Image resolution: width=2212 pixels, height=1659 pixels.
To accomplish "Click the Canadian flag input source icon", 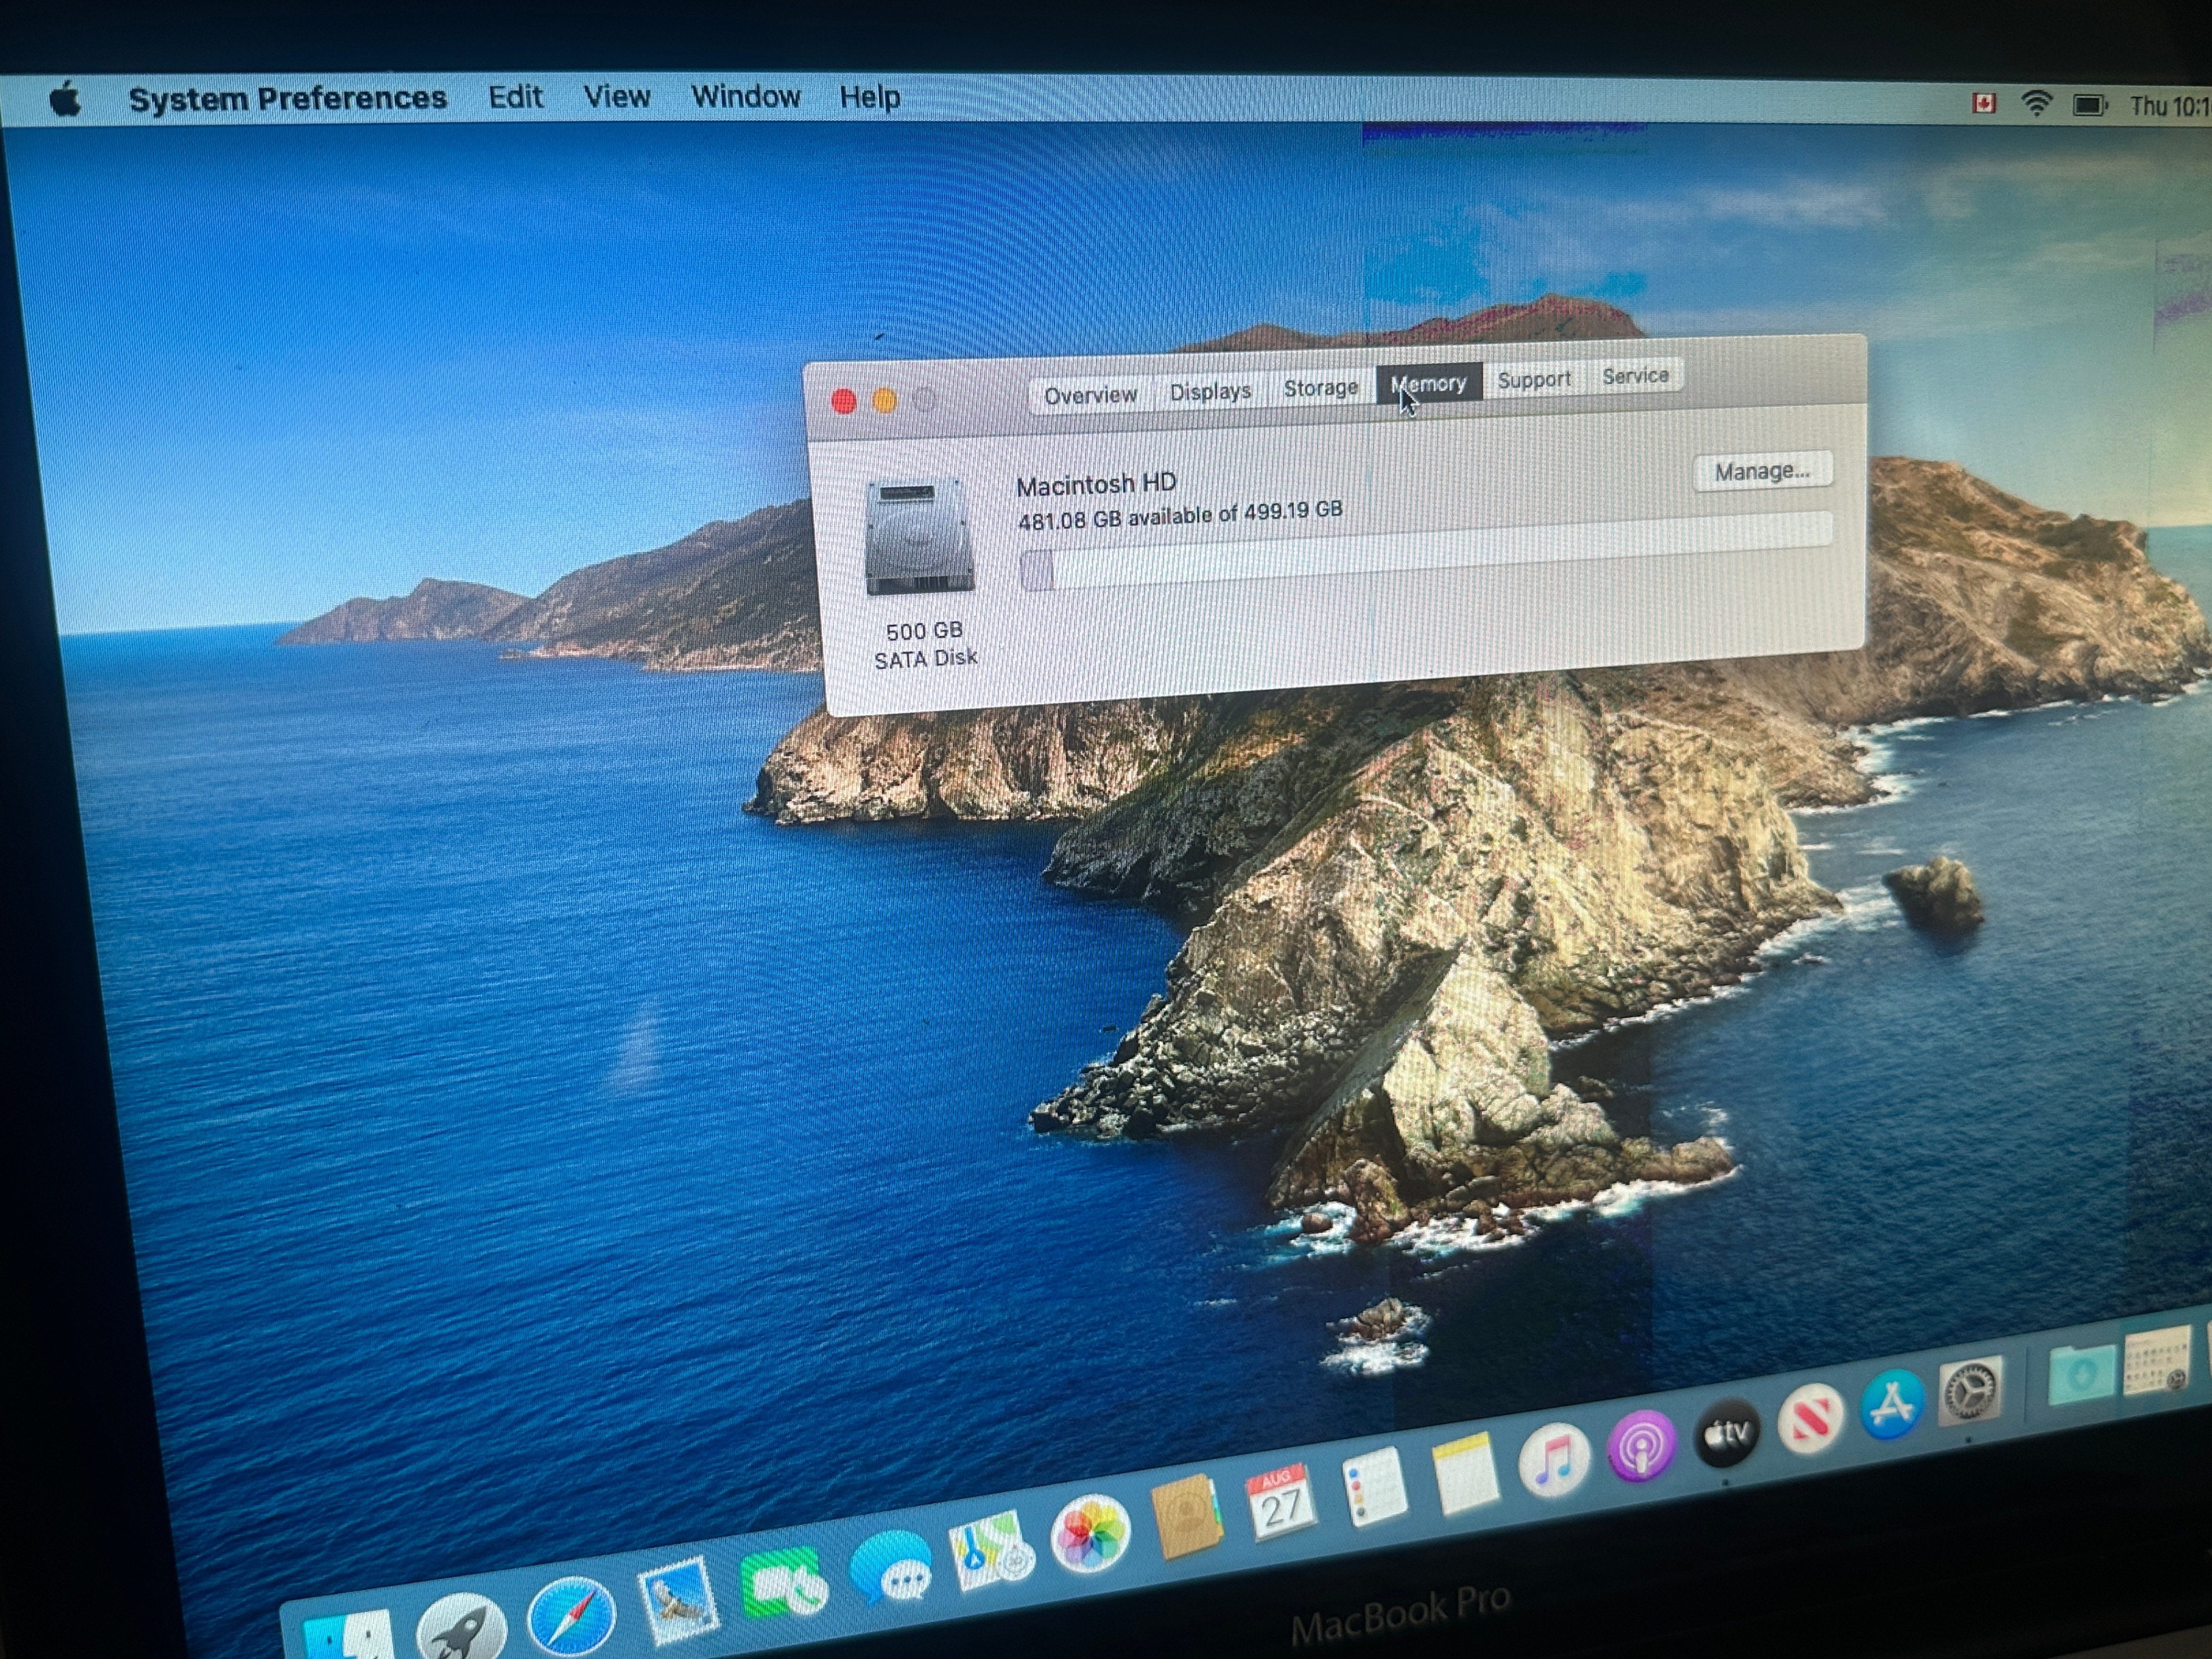I will 1984,103.
